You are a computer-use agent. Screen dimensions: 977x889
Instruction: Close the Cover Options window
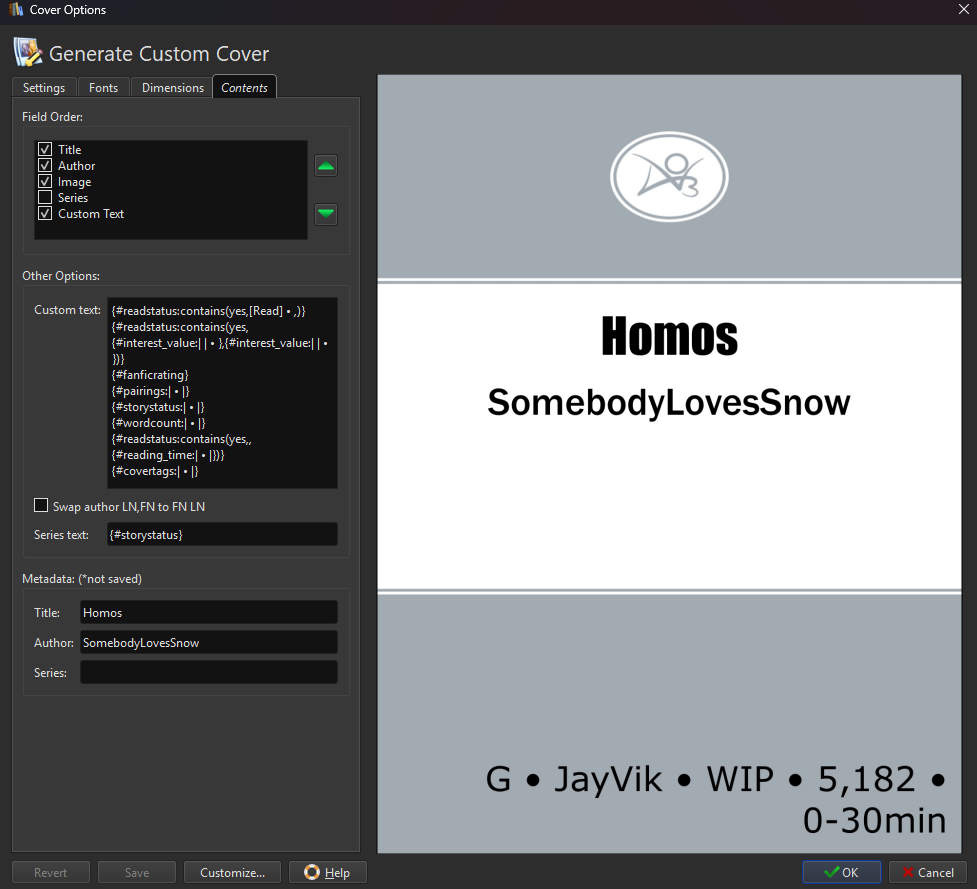pos(963,9)
